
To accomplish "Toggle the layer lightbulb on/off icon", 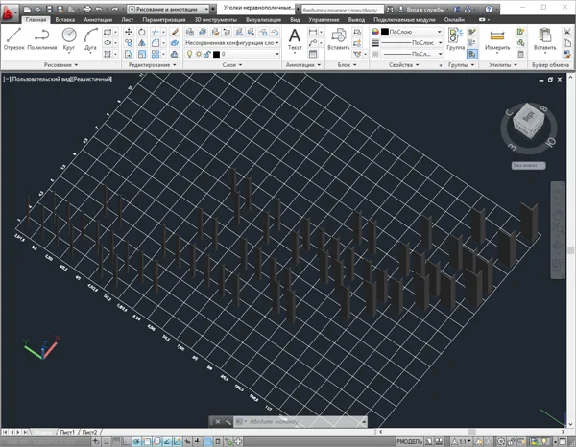I will pos(189,54).
